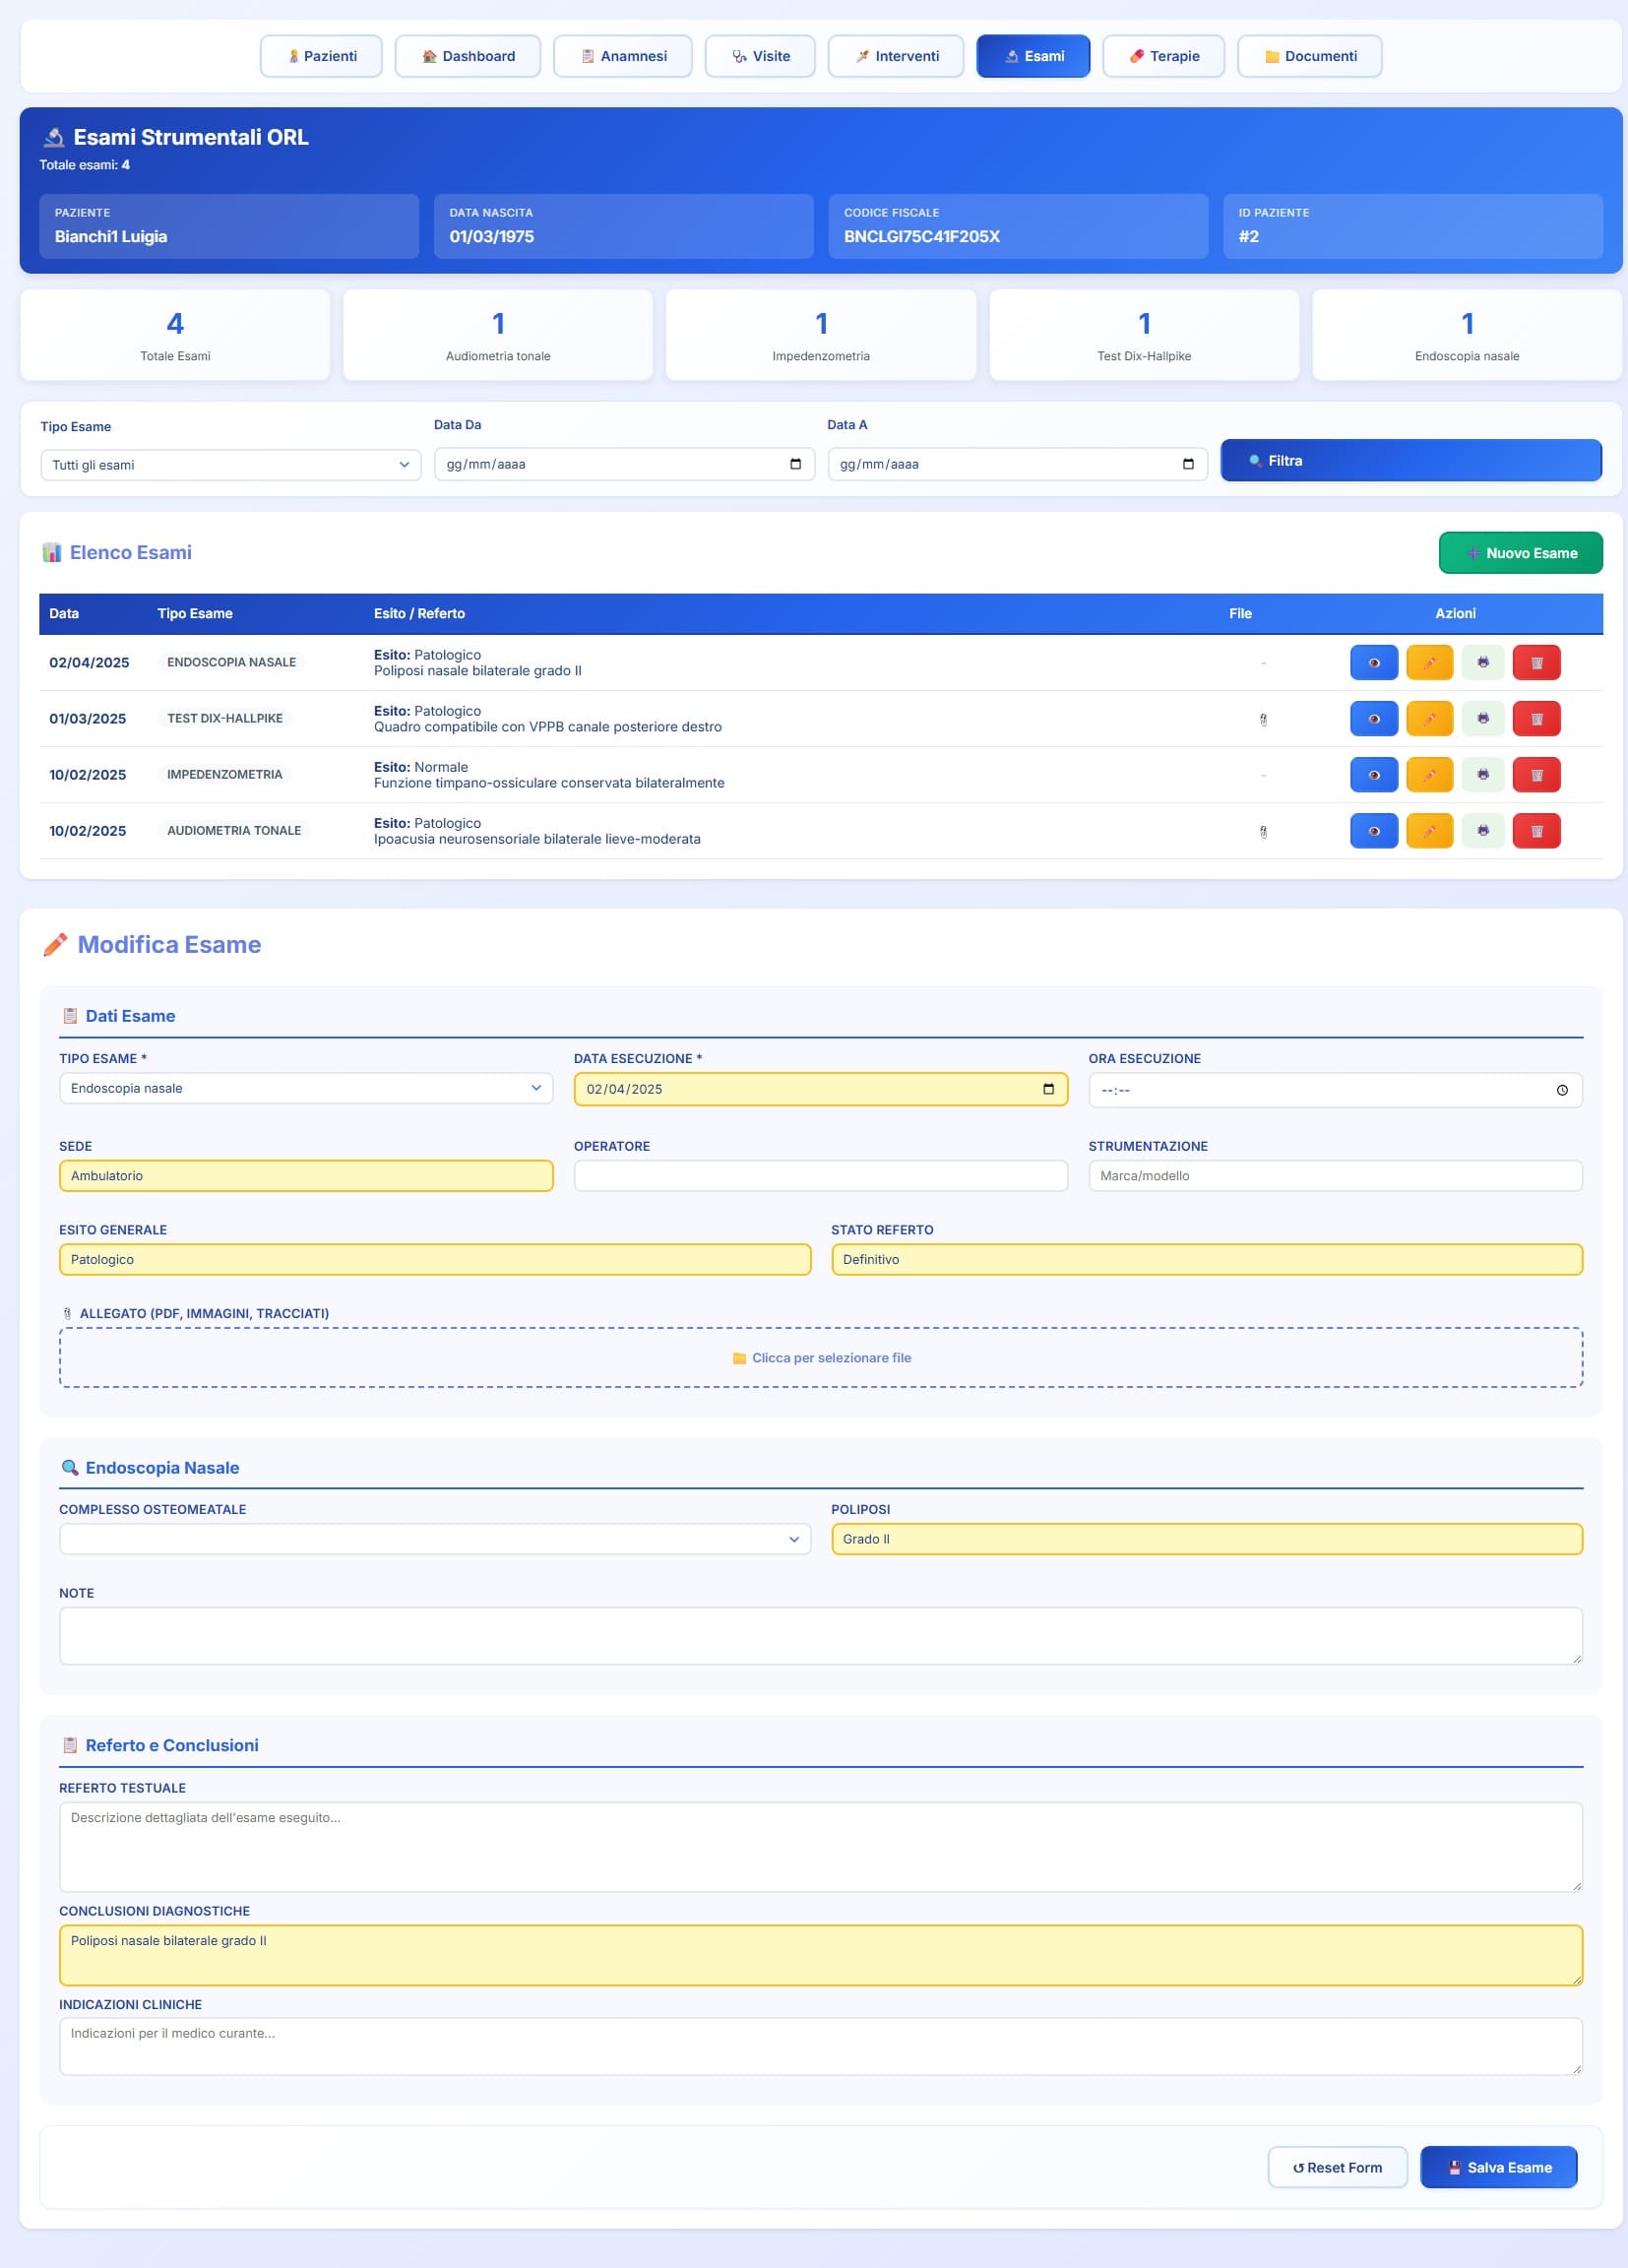Image resolution: width=1628 pixels, height=2268 pixels.
Task: Click the Nuovo Esame button
Action: click(x=1519, y=553)
